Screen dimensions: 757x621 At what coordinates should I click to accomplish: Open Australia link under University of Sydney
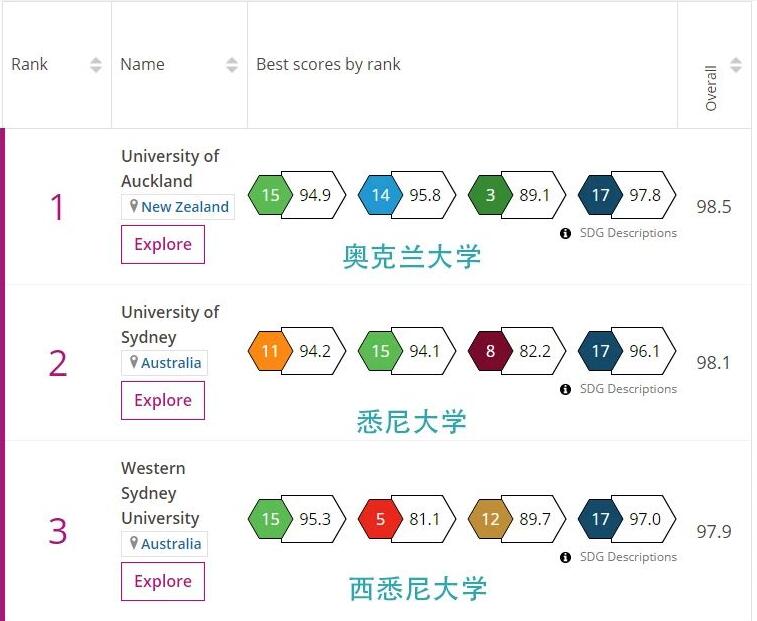coord(171,363)
